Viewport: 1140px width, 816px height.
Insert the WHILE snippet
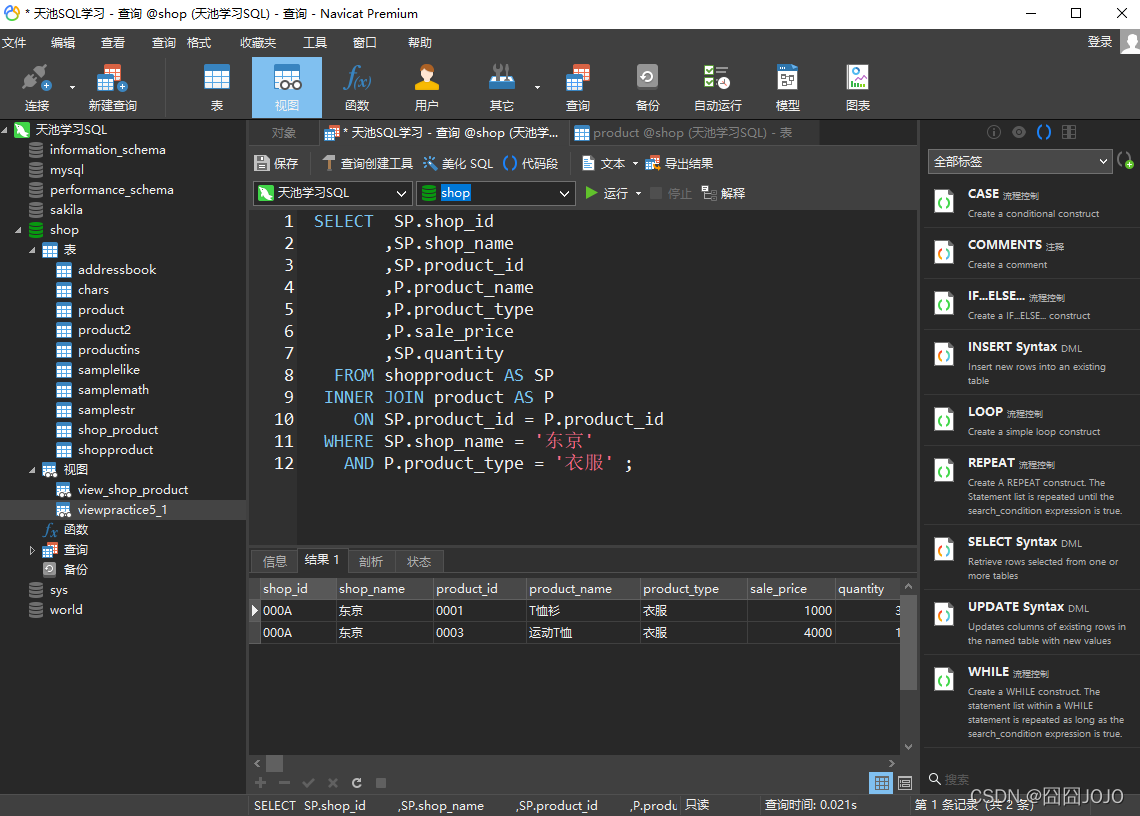click(x=1031, y=702)
